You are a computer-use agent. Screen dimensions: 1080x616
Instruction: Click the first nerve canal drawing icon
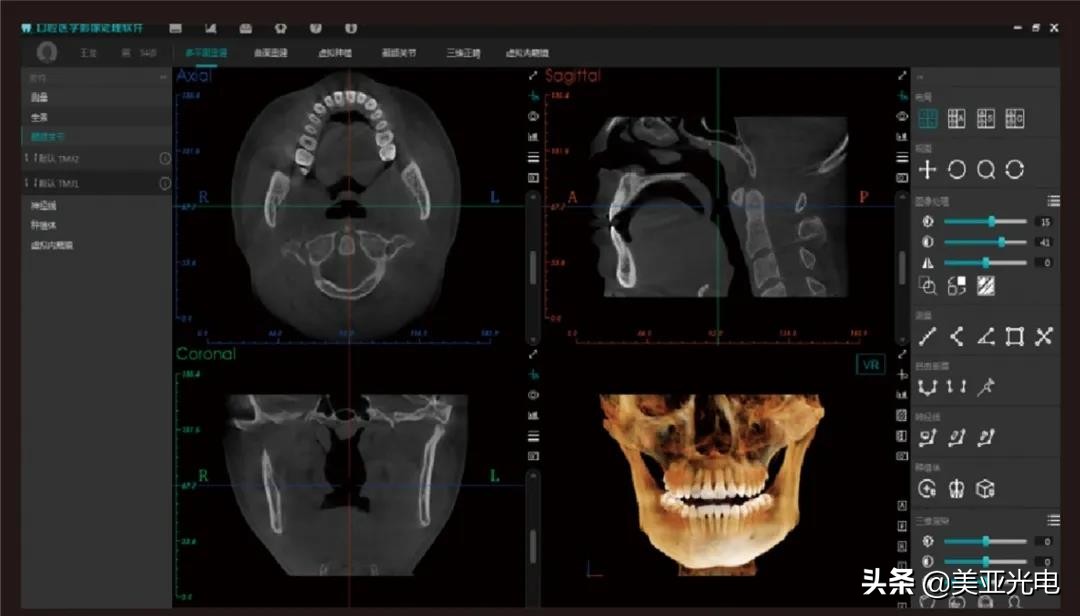pos(928,438)
